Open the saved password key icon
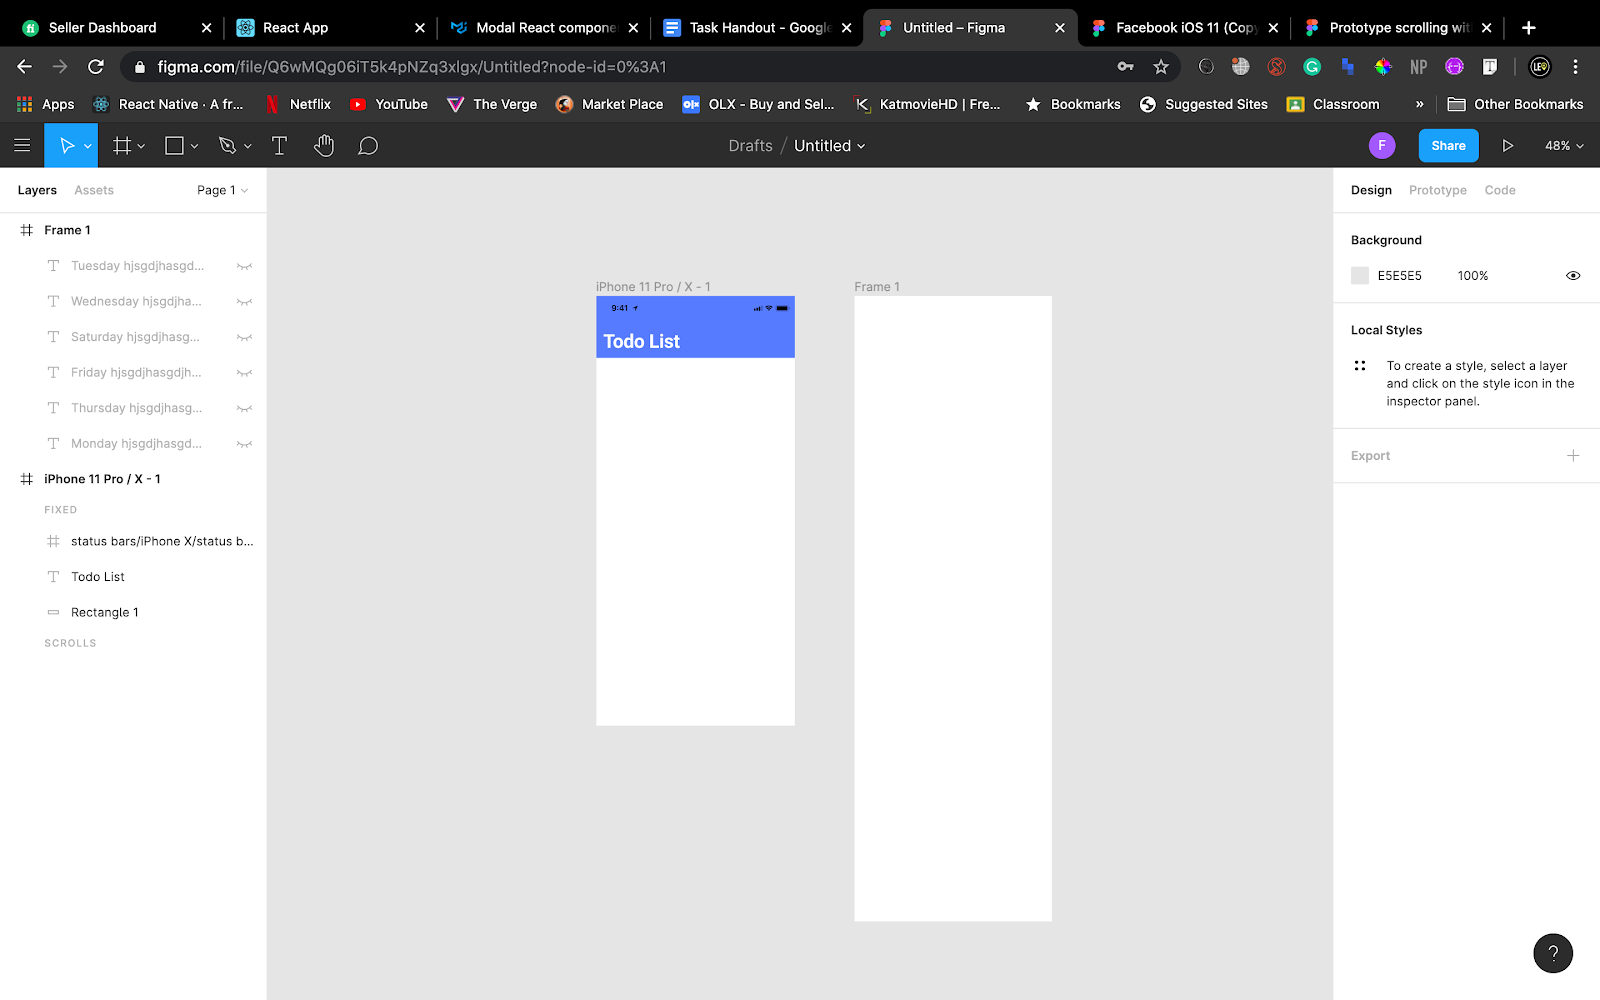The width and height of the screenshot is (1600, 1000). tap(1125, 67)
